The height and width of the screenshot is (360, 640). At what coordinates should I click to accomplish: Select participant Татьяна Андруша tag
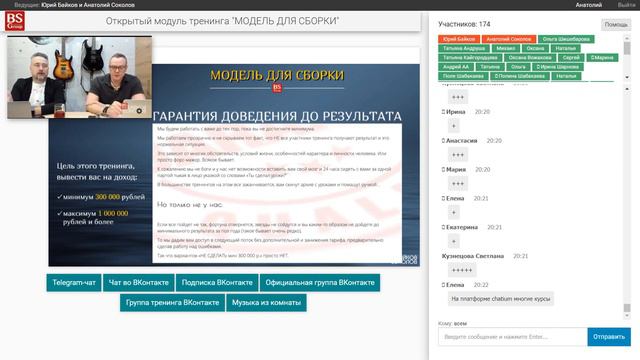pyautogui.click(x=464, y=48)
